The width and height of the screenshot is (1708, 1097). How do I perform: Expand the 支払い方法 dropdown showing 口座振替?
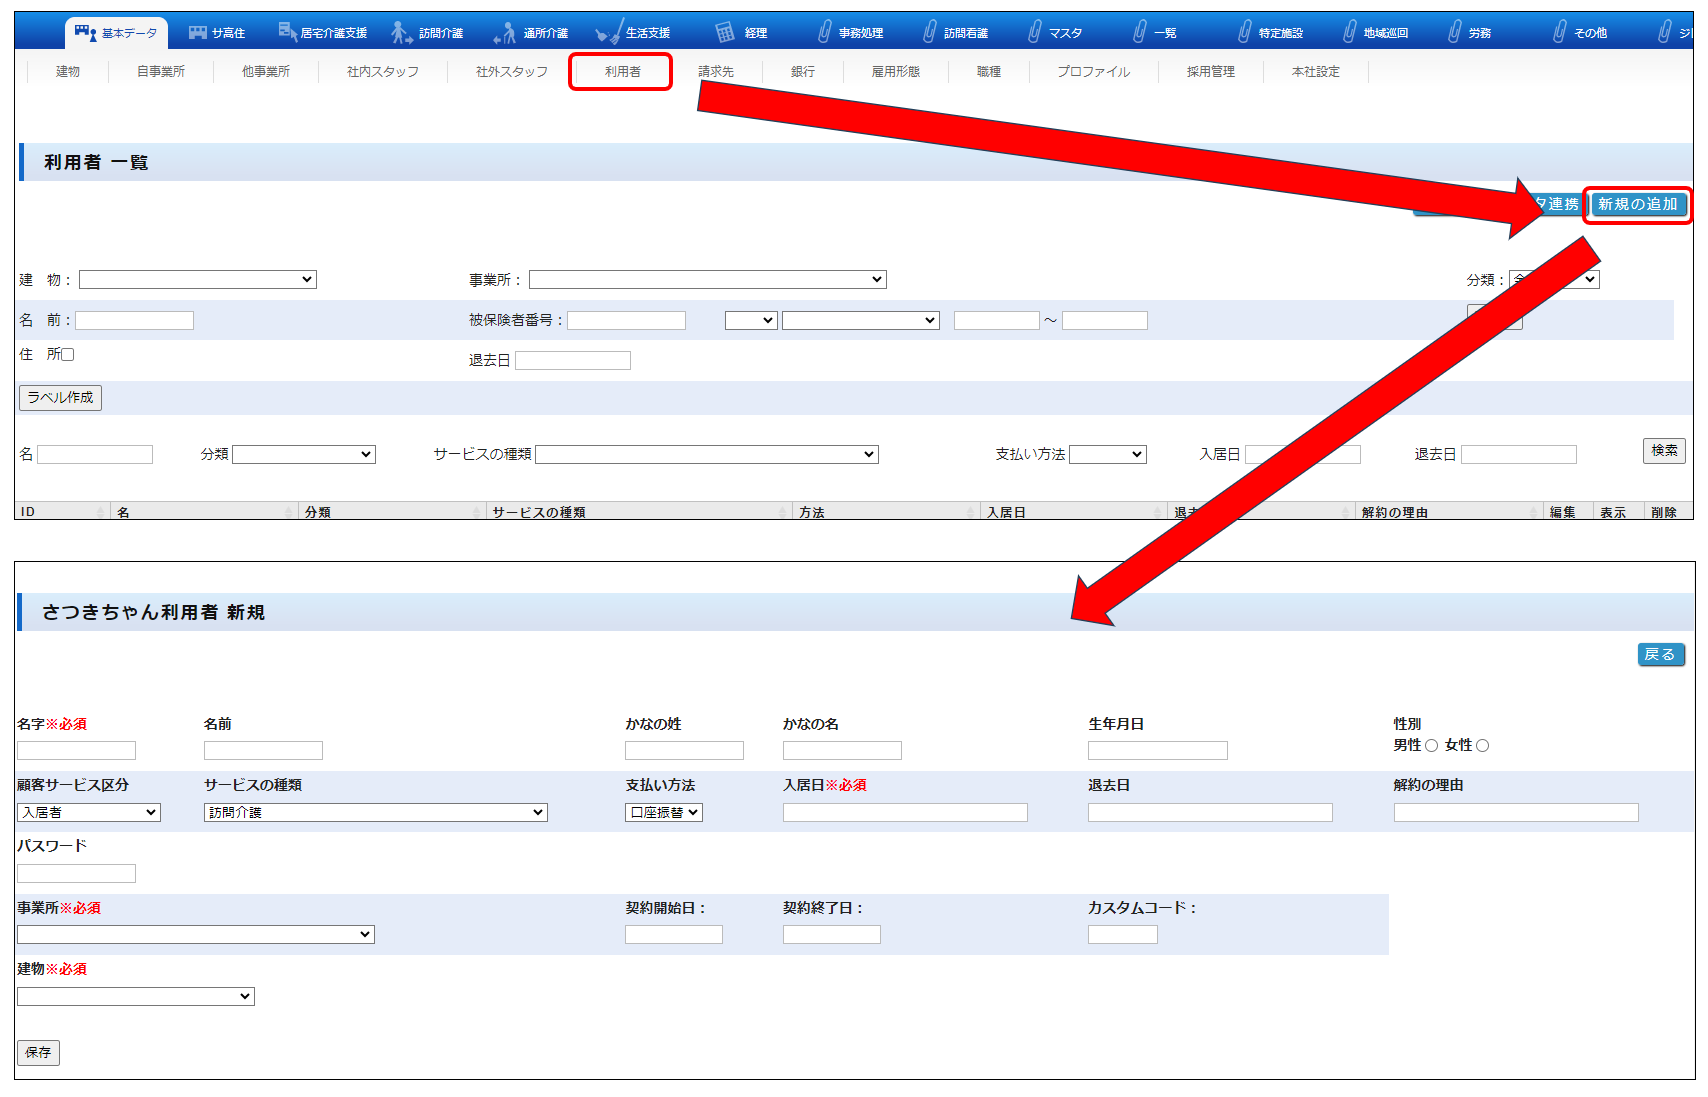pyautogui.click(x=664, y=813)
